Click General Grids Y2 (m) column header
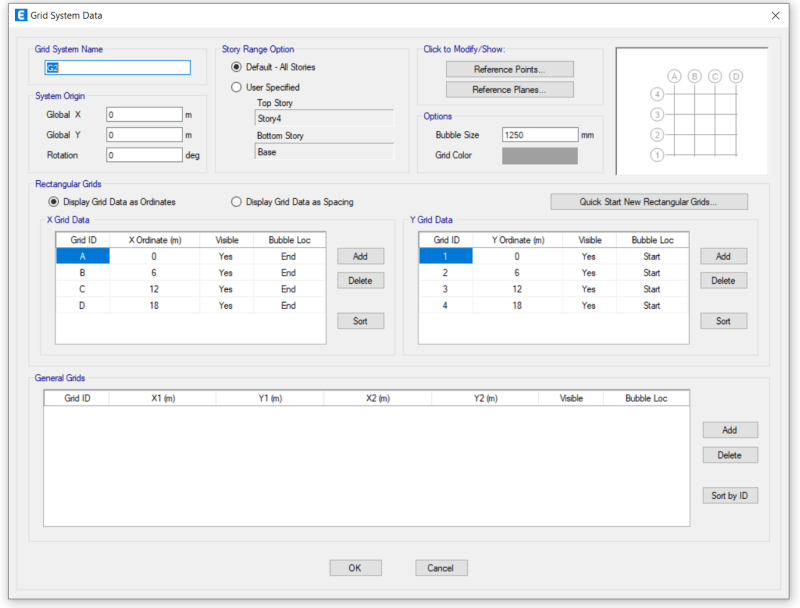The height and width of the screenshot is (608, 800). click(x=485, y=398)
